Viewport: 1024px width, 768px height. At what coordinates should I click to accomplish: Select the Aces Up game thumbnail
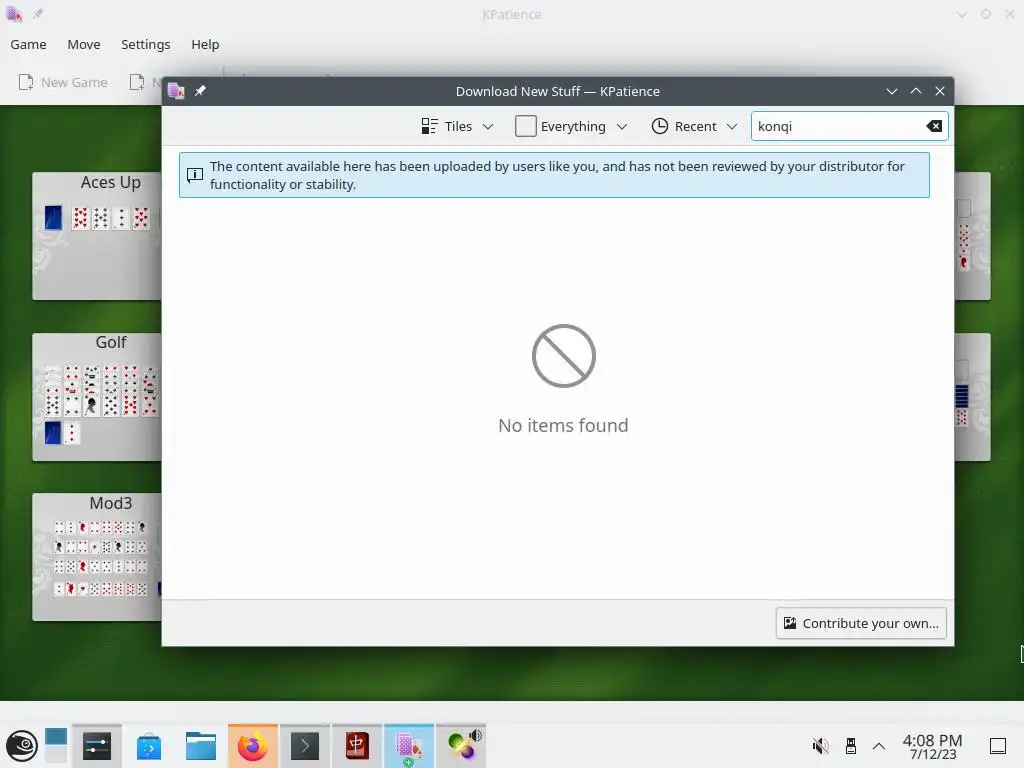[97, 236]
